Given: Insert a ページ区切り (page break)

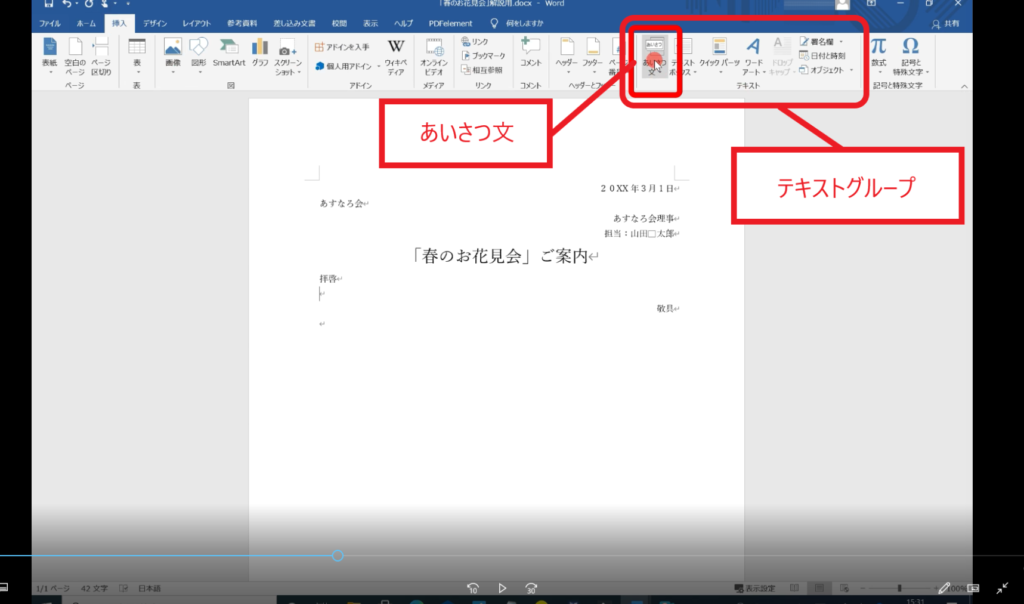Looking at the screenshot, I should 101,54.
